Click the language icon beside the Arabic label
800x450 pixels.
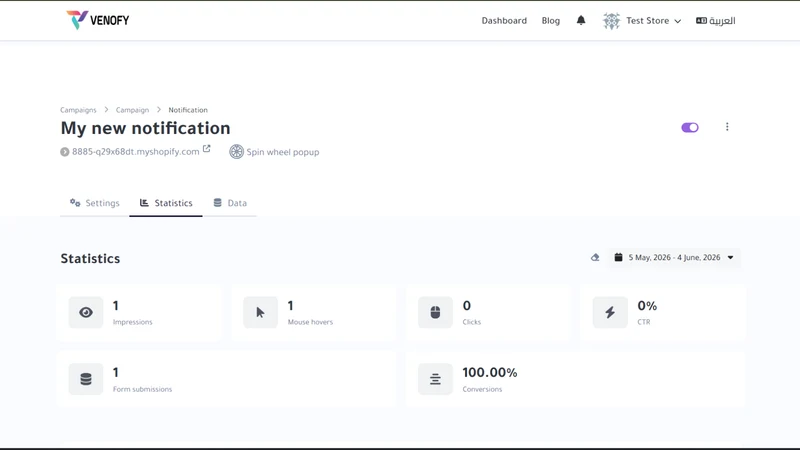point(702,20)
